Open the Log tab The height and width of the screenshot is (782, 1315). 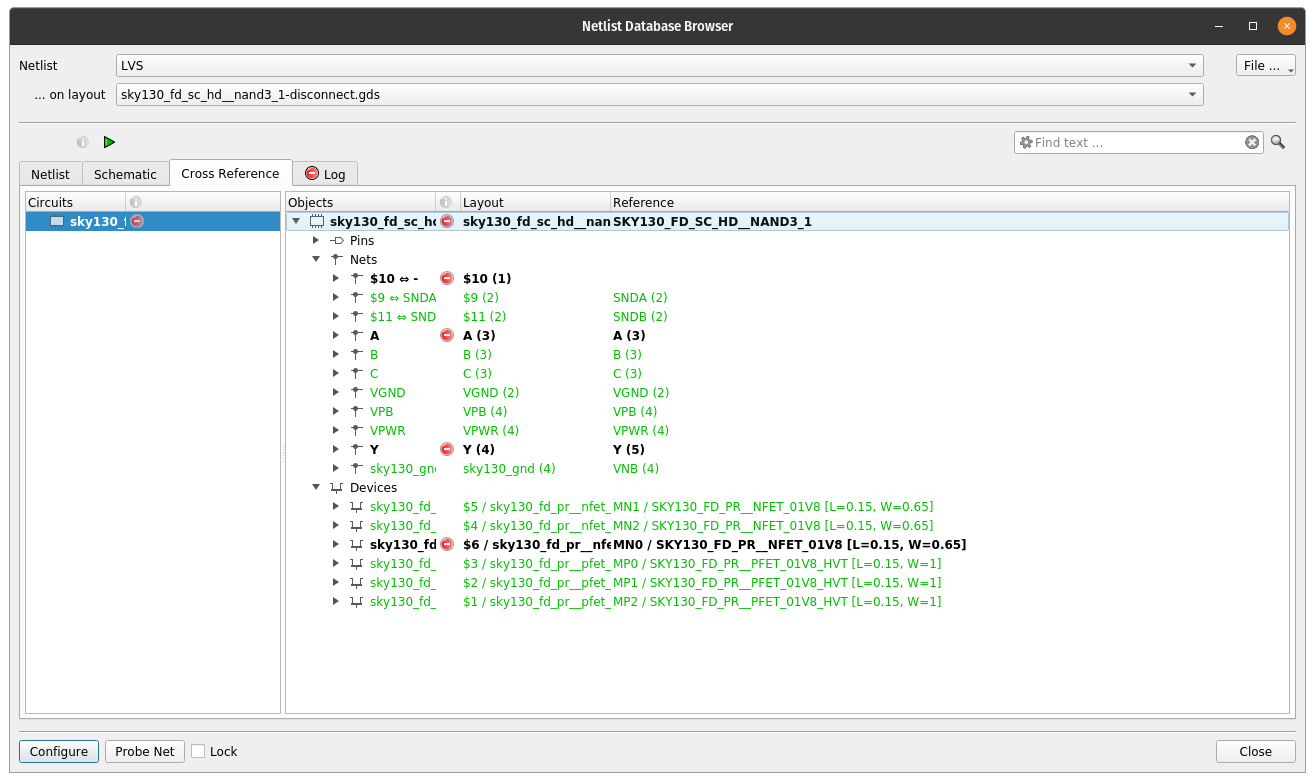pos(325,174)
